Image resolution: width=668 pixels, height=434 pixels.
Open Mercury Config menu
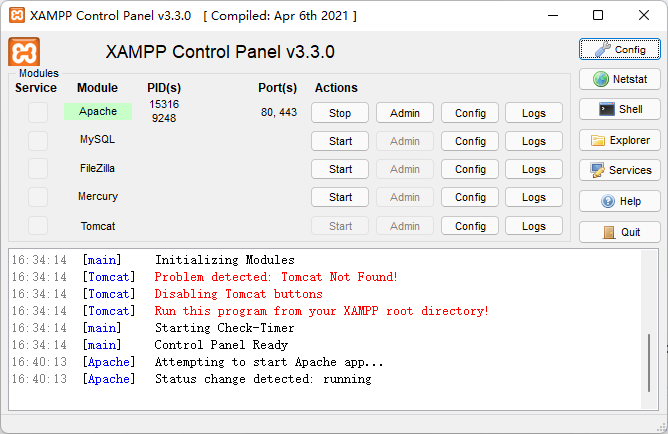click(470, 197)
